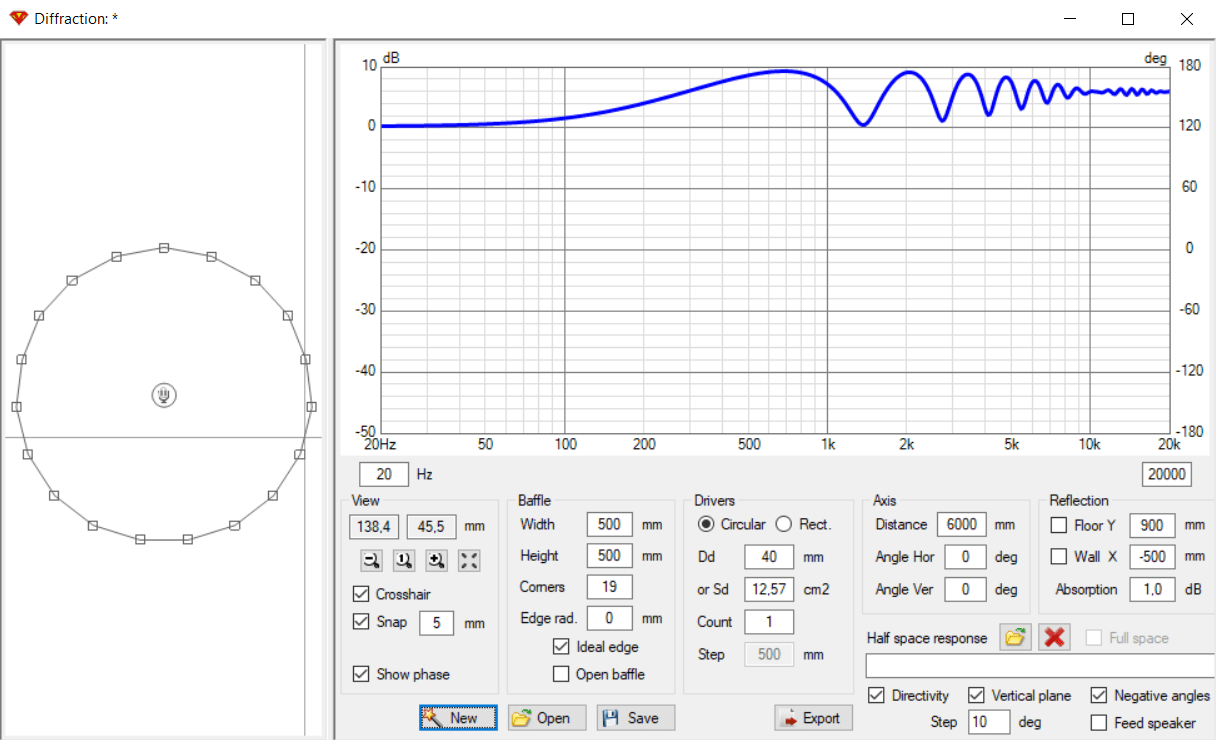This screenshot has height=740, width=1216.
Task: Click the baffle Width field
Action: click(x=609, y=524)
